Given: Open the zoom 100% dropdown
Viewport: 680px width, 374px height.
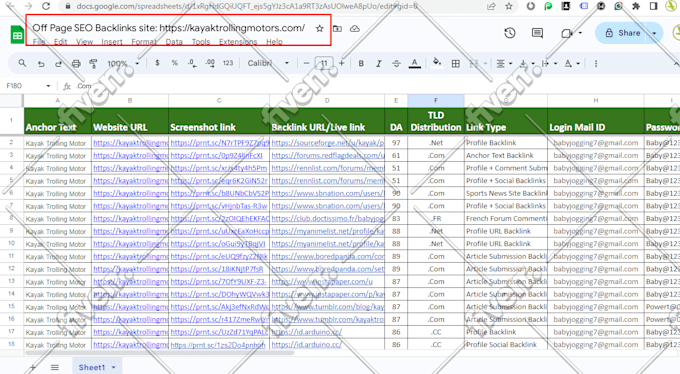Looking at the screenshot, I should pyautogui.click(x=123, y=63).
